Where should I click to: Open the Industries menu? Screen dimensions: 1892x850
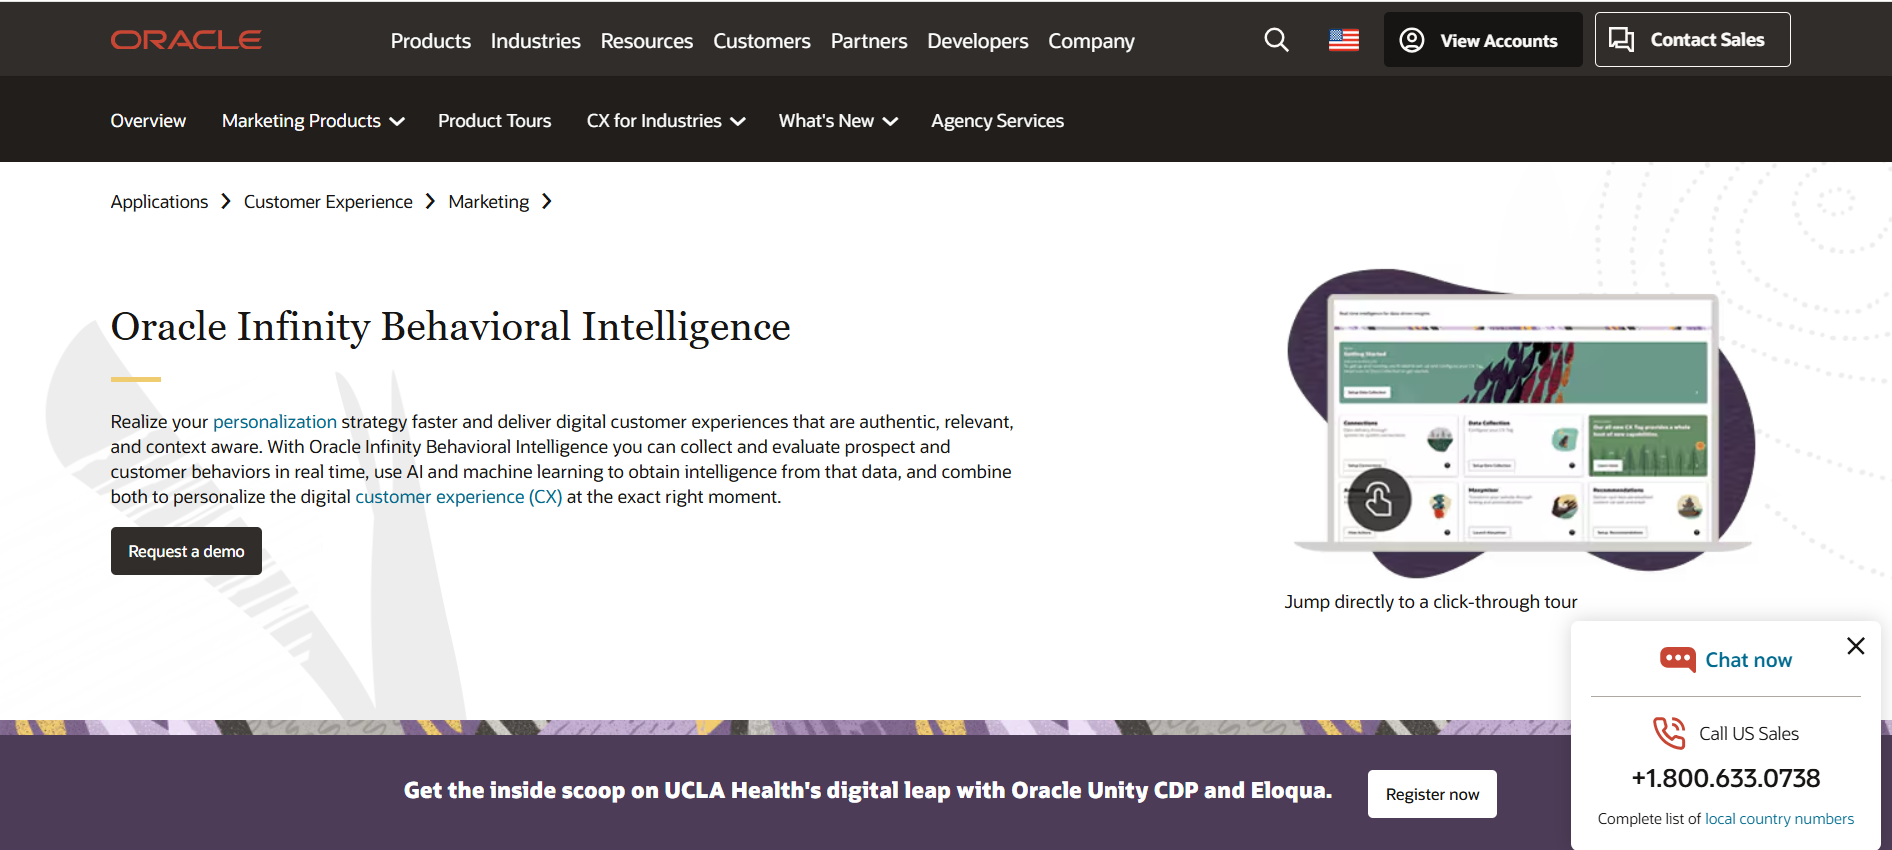click(x=535, y=41)
